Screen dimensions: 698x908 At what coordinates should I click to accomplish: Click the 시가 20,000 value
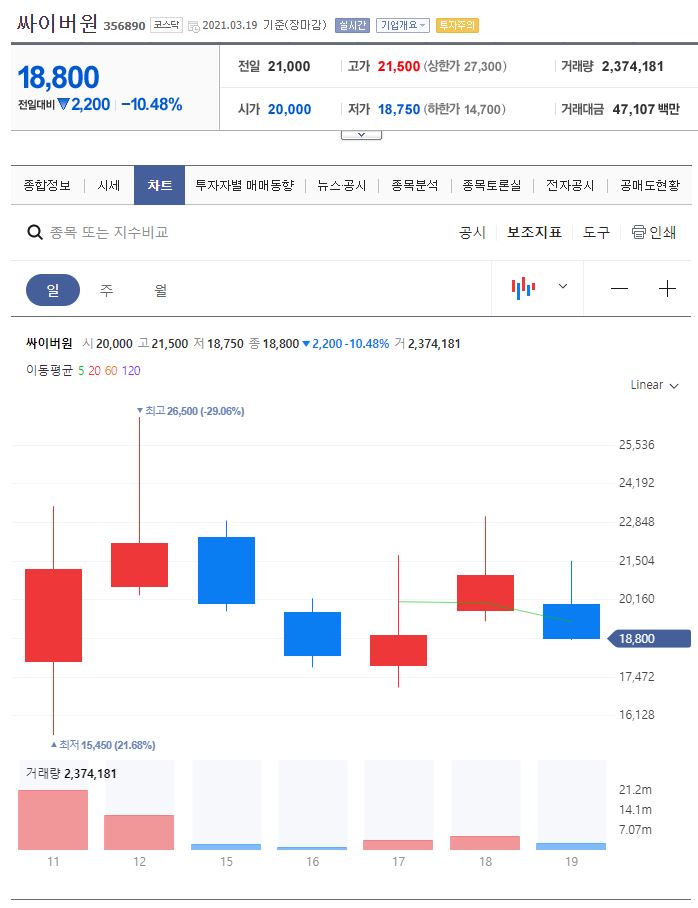pos(289,109)
